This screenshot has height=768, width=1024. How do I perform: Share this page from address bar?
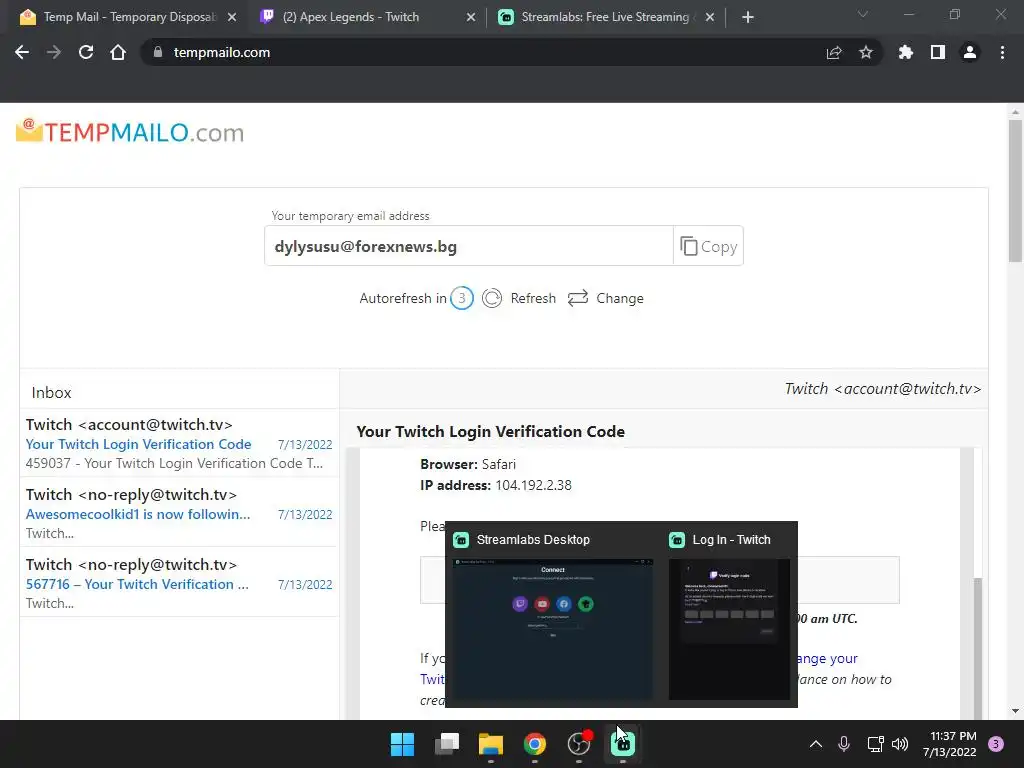[x=834, y=52]
